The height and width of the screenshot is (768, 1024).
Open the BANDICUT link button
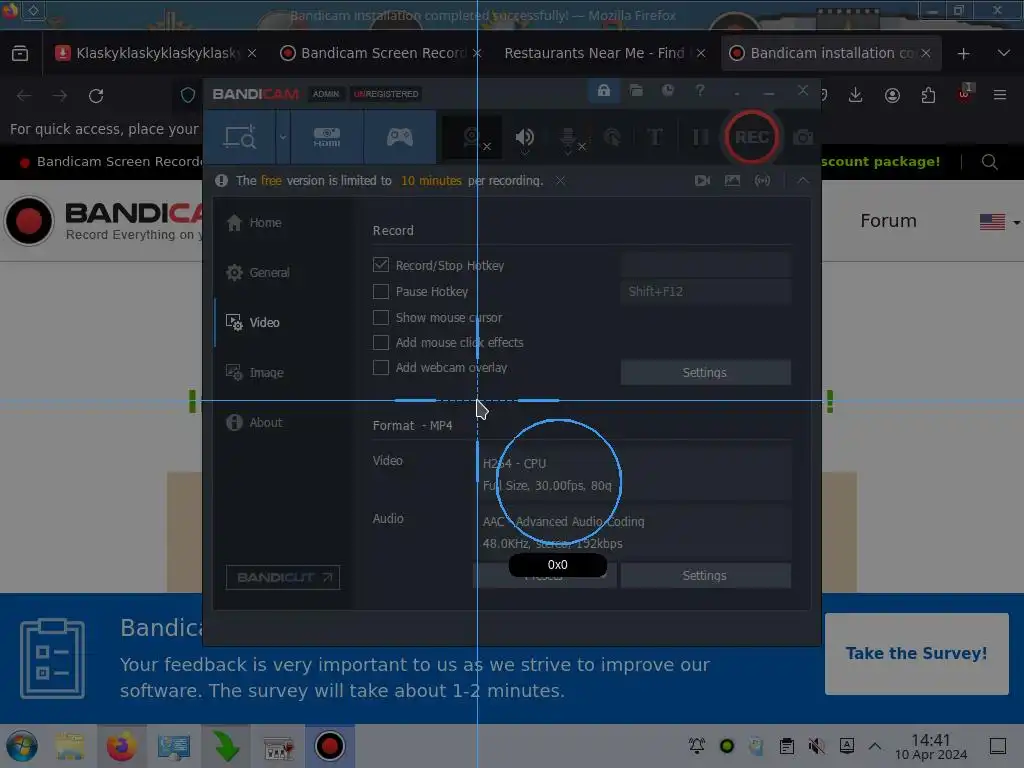283,577
